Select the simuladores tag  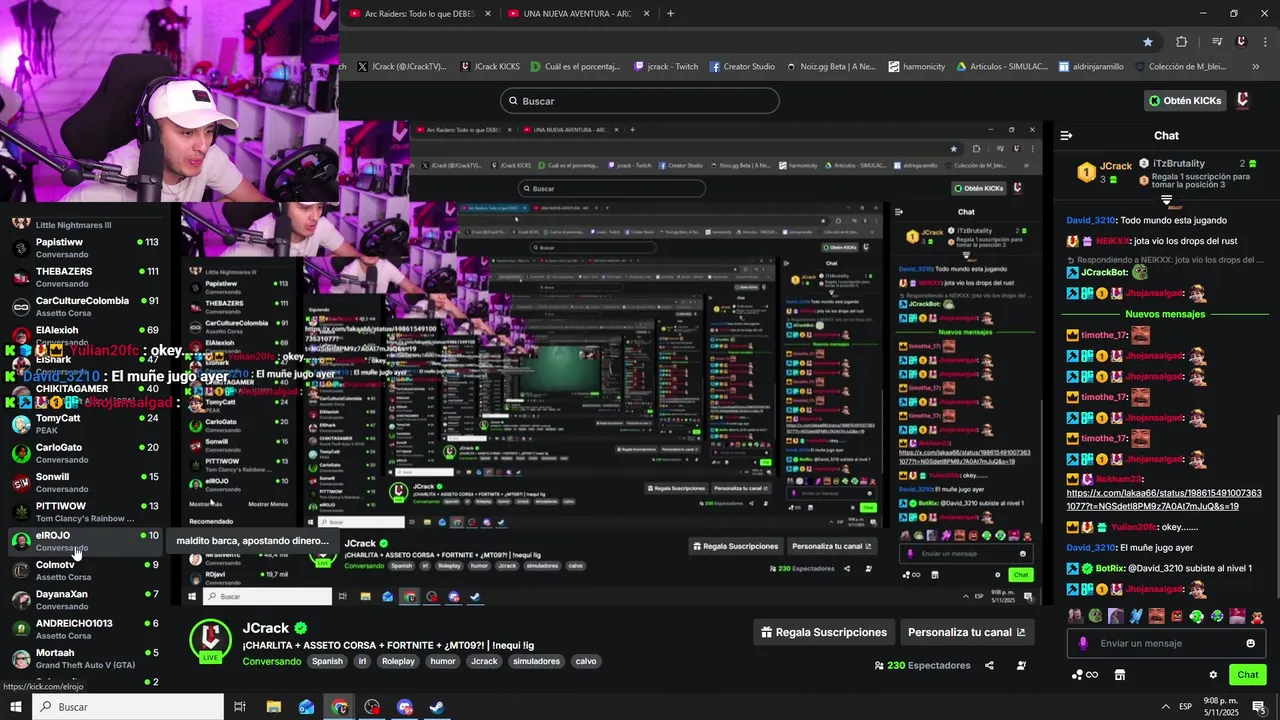coord(536,661)
